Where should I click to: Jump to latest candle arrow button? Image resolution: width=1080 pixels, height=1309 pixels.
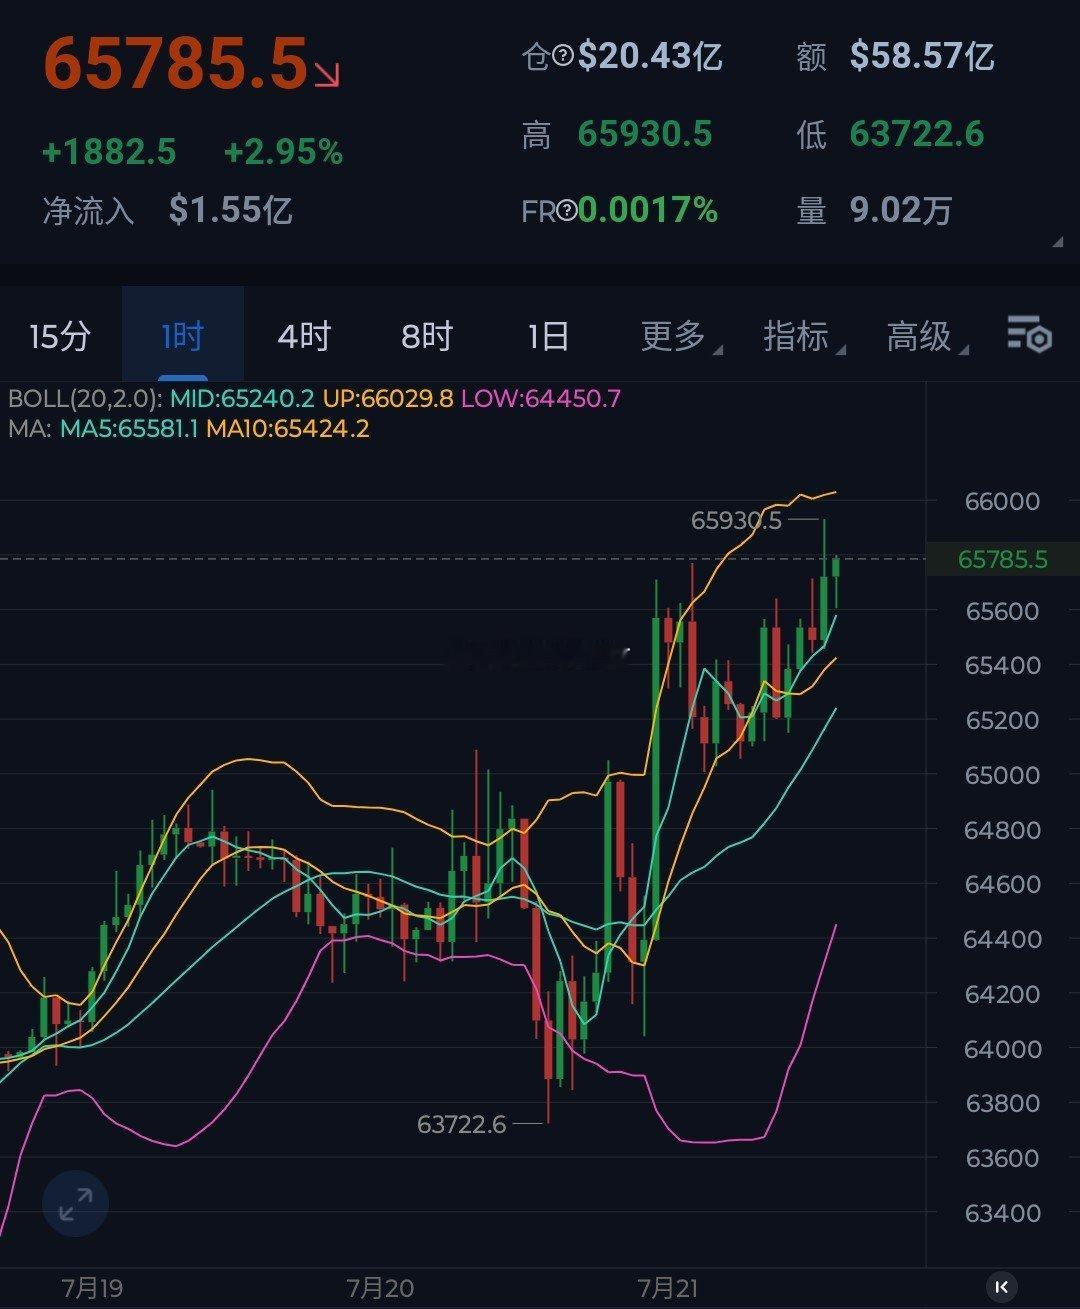[x=1002, y=1286]
